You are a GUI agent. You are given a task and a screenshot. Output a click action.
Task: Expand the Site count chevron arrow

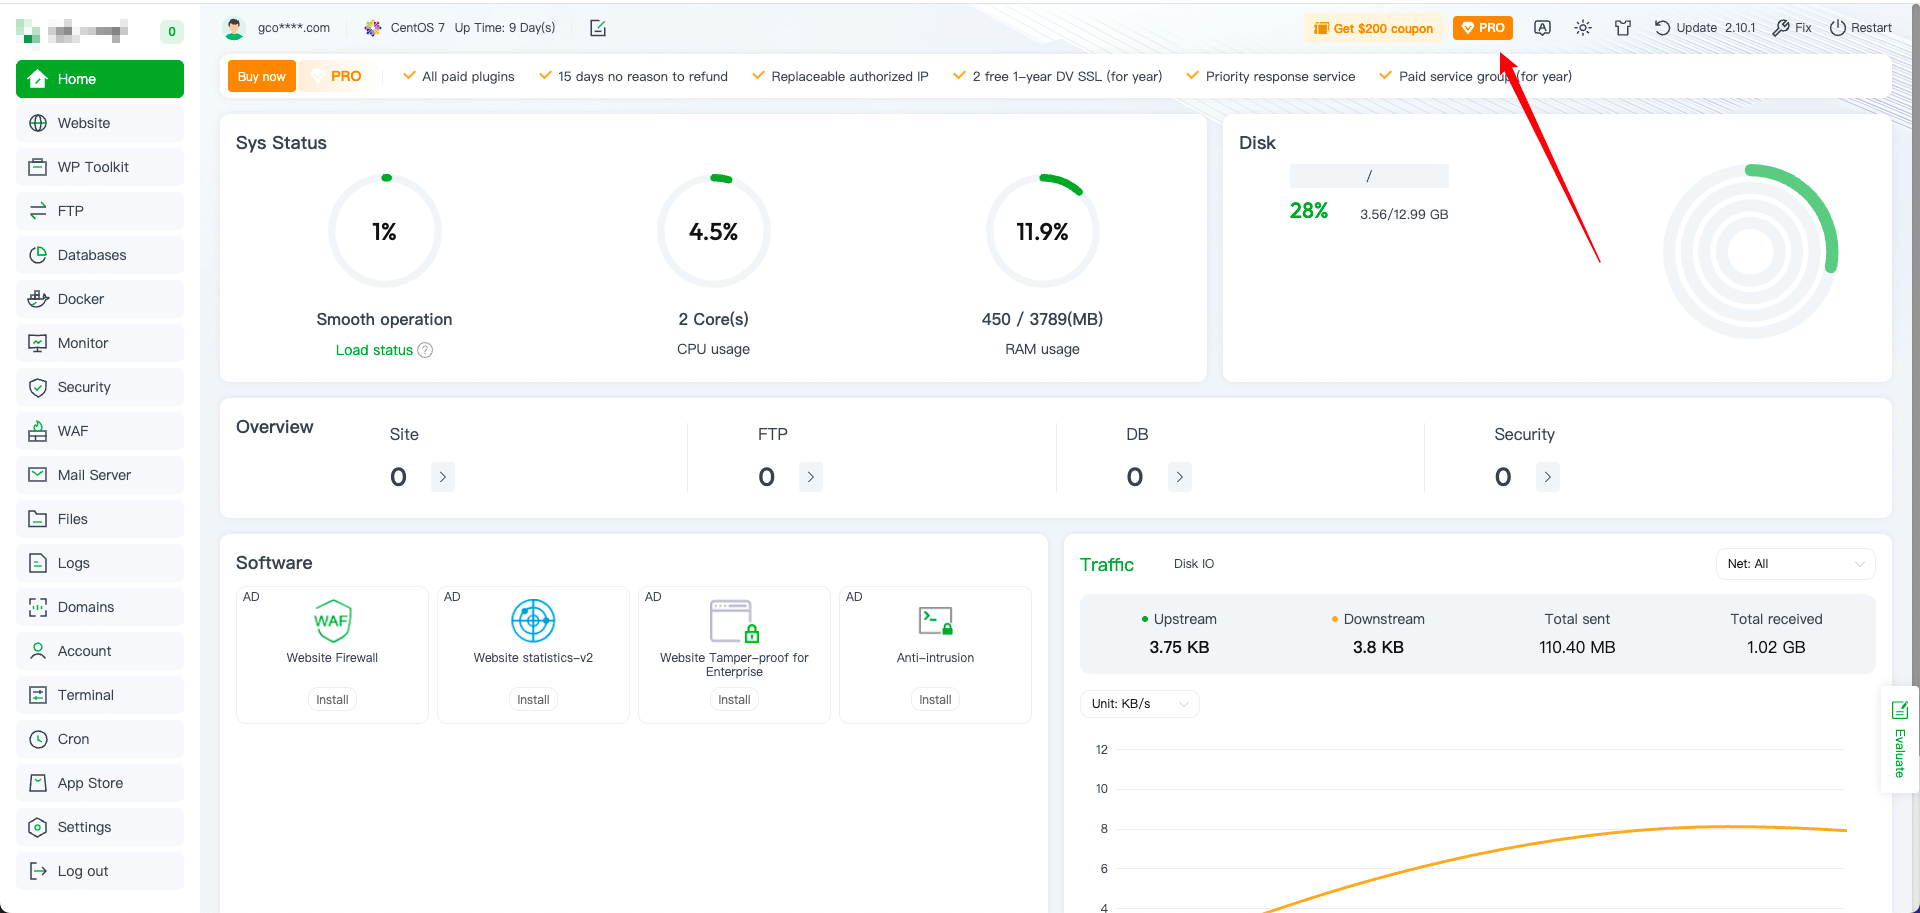point(443,477)
